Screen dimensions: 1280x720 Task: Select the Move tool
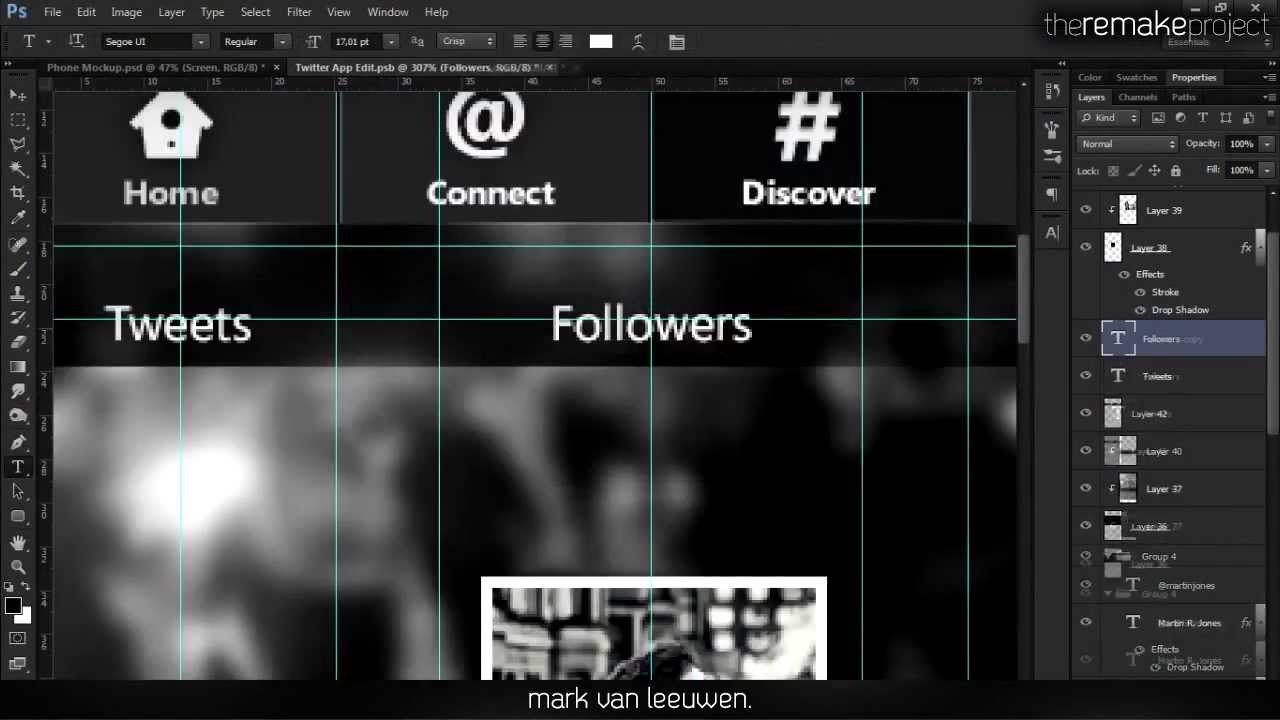point(18,95)
